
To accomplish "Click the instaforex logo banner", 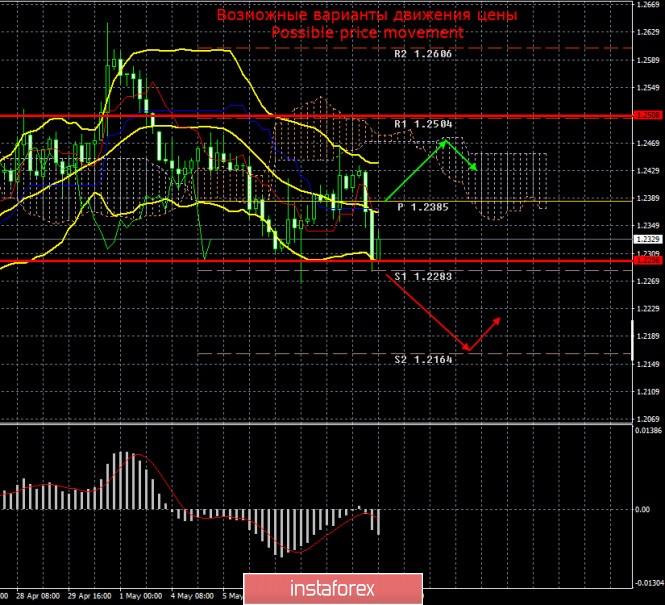I will tap(333, 588).
